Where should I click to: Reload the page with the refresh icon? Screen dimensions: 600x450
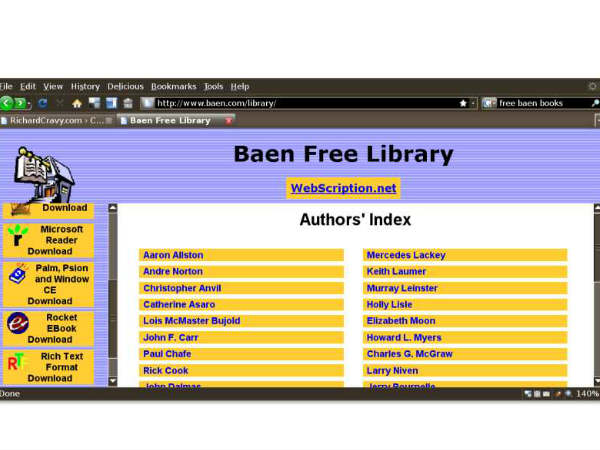point(43,103)
